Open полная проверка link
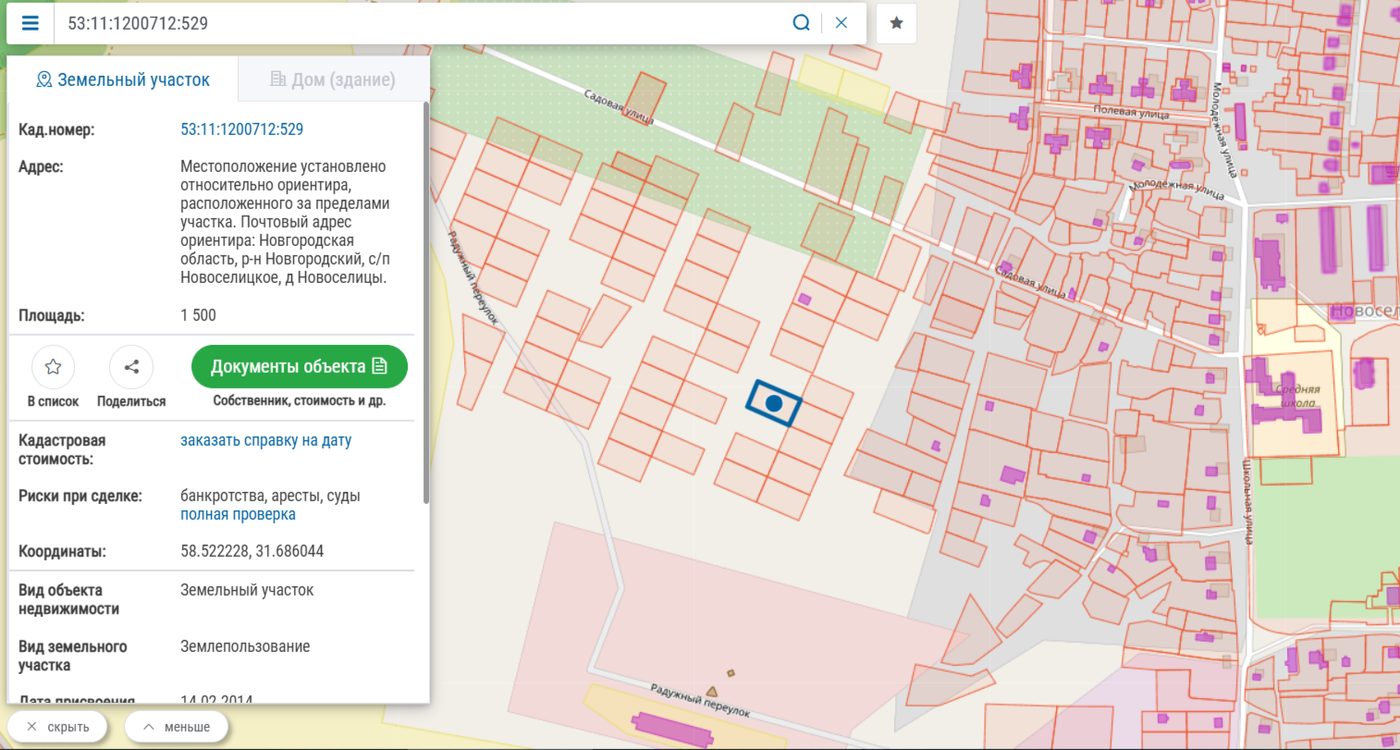The height and width of the screenshot is (750, 1400). pos(238,514)
